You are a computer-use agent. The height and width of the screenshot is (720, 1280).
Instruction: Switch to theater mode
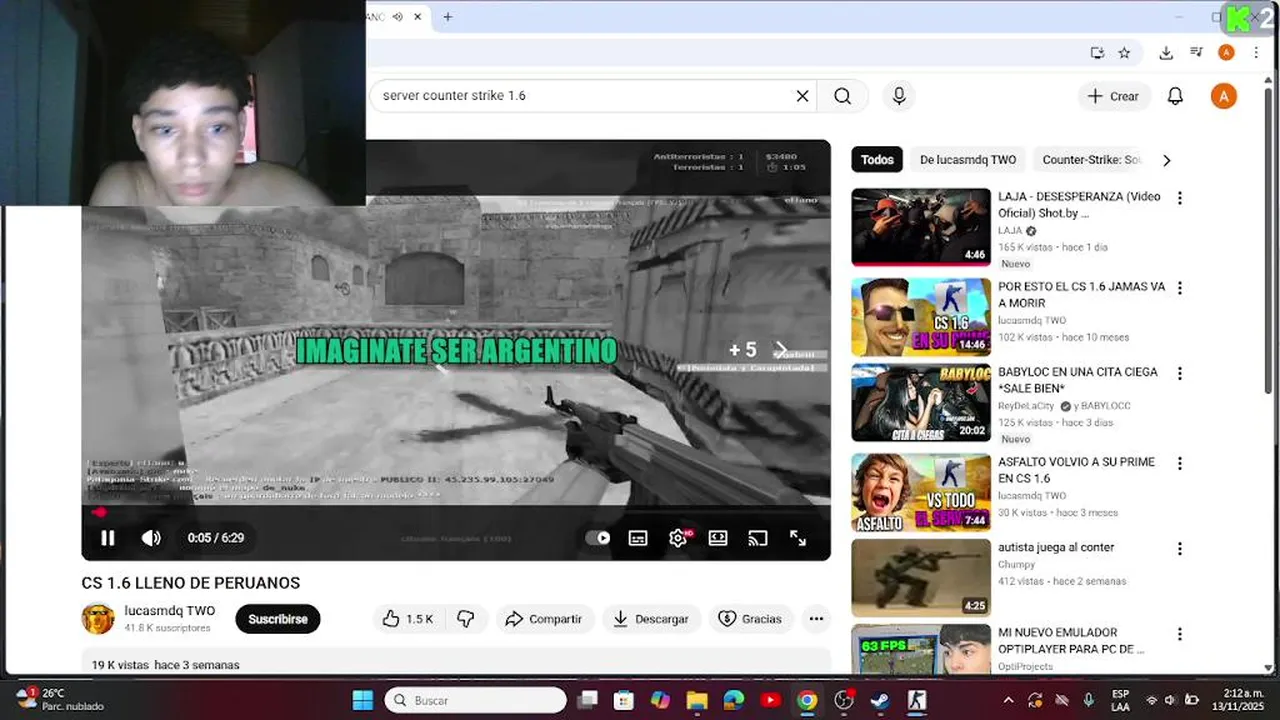pos(718,538)
